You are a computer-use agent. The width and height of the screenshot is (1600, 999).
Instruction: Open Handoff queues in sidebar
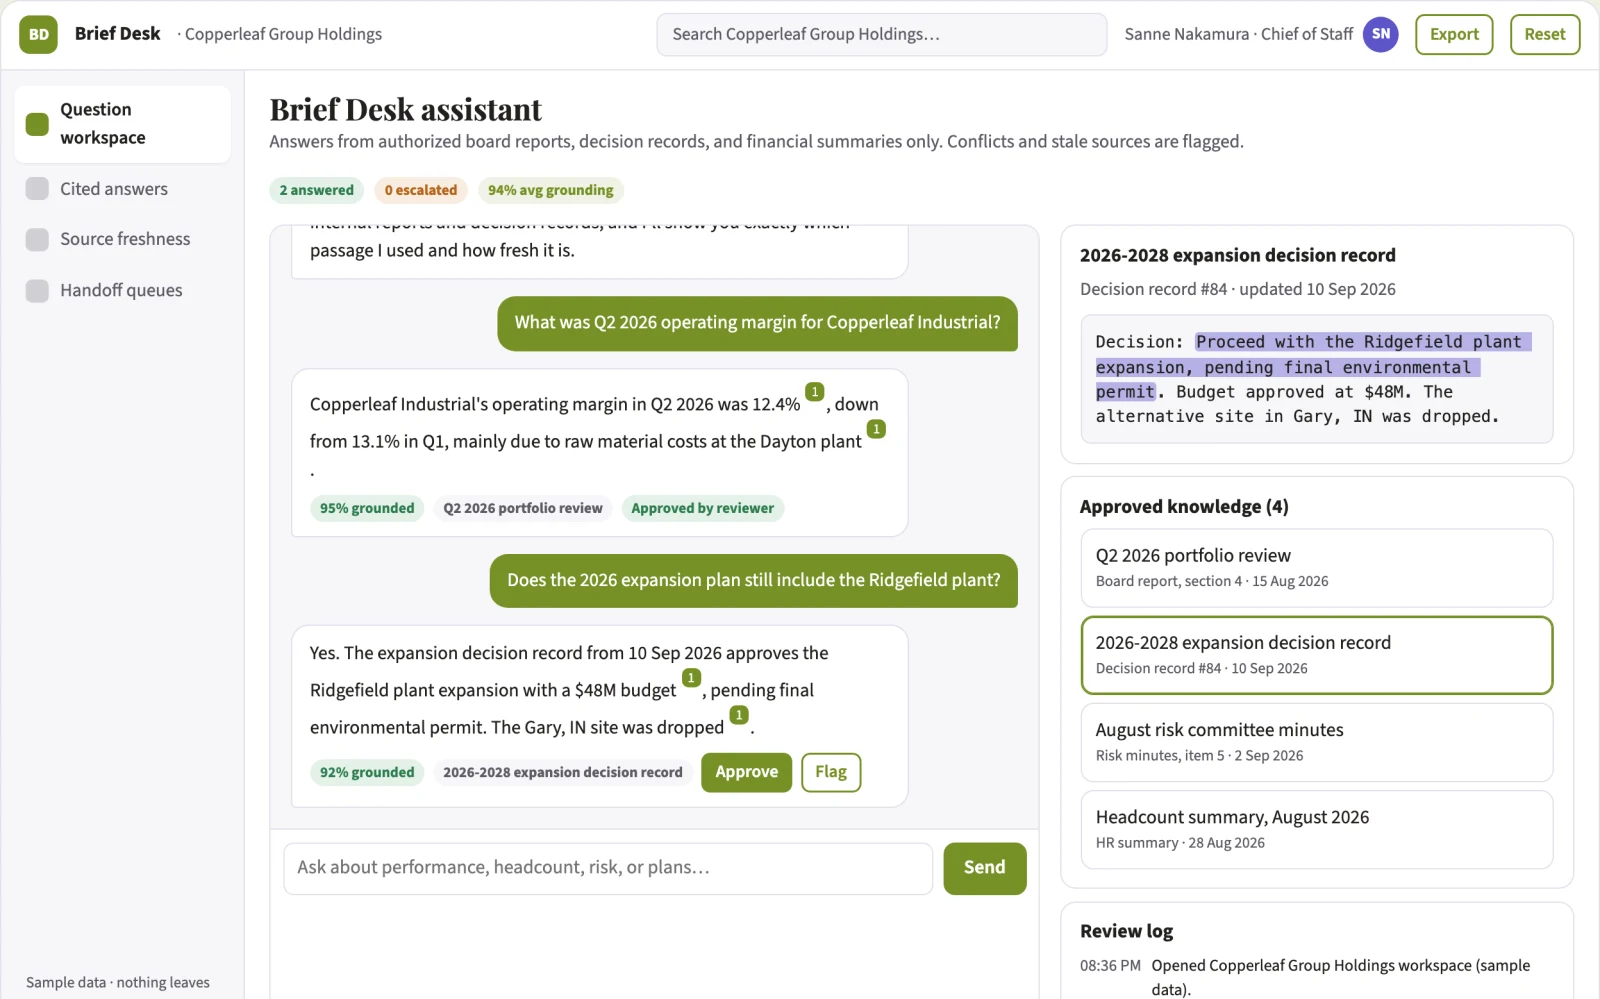[x=122, y=290]
